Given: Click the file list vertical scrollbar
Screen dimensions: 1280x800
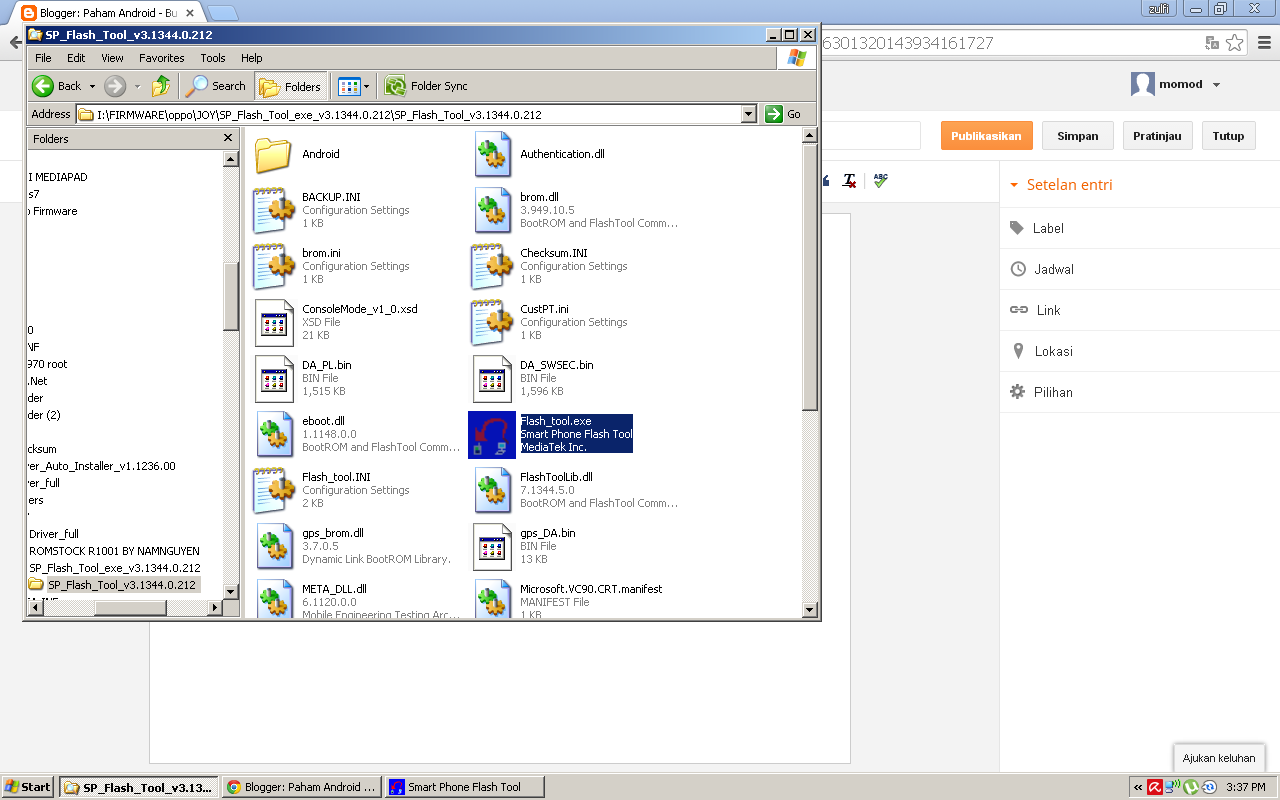Looking at the screenshot, I should coord(810,277).
